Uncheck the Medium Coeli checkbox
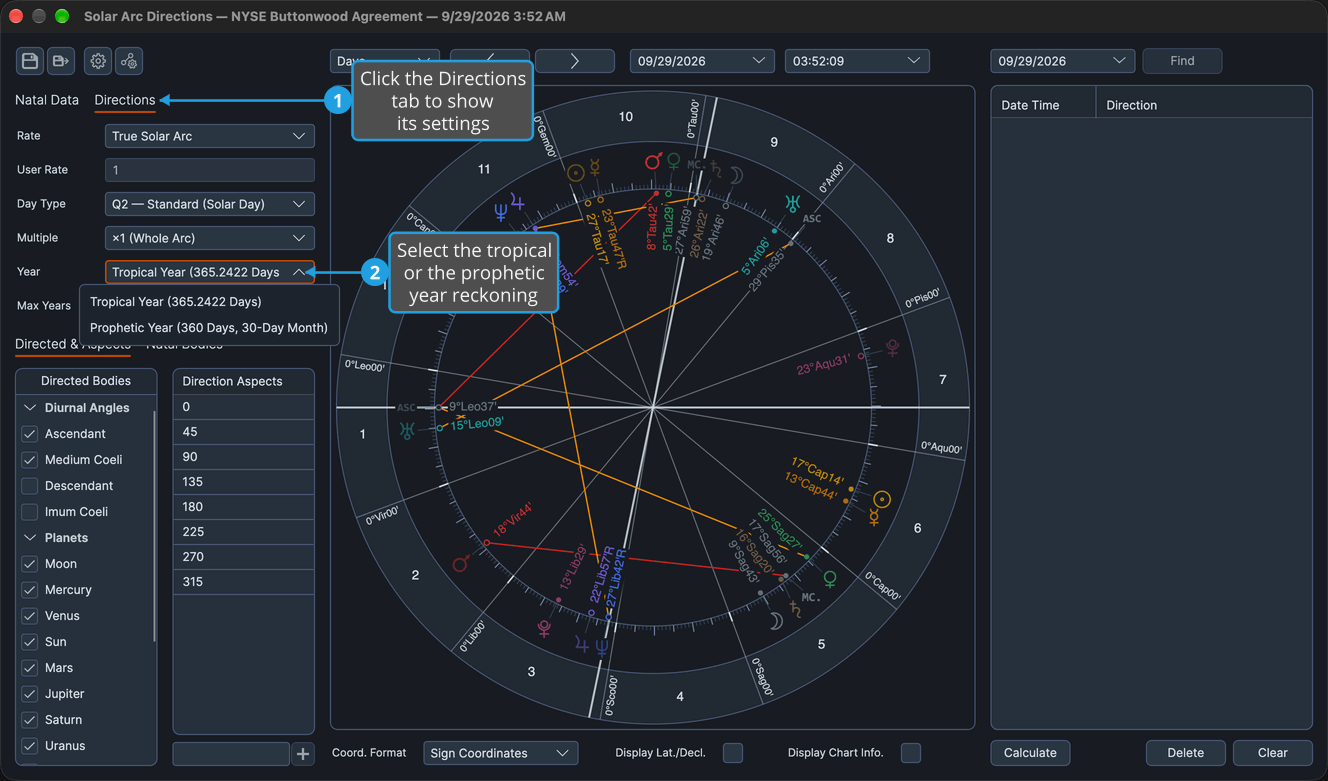This screenshot has width=1328, height=781. click(30, 460)
